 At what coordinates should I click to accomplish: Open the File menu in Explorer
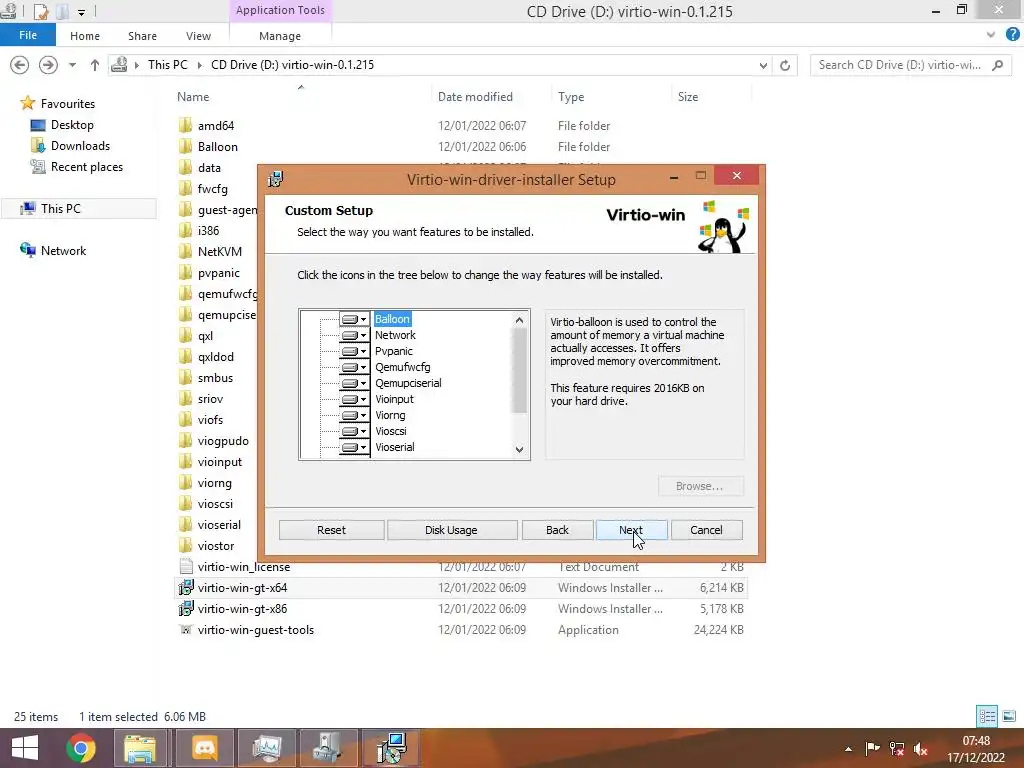click(x=27, y=35)
